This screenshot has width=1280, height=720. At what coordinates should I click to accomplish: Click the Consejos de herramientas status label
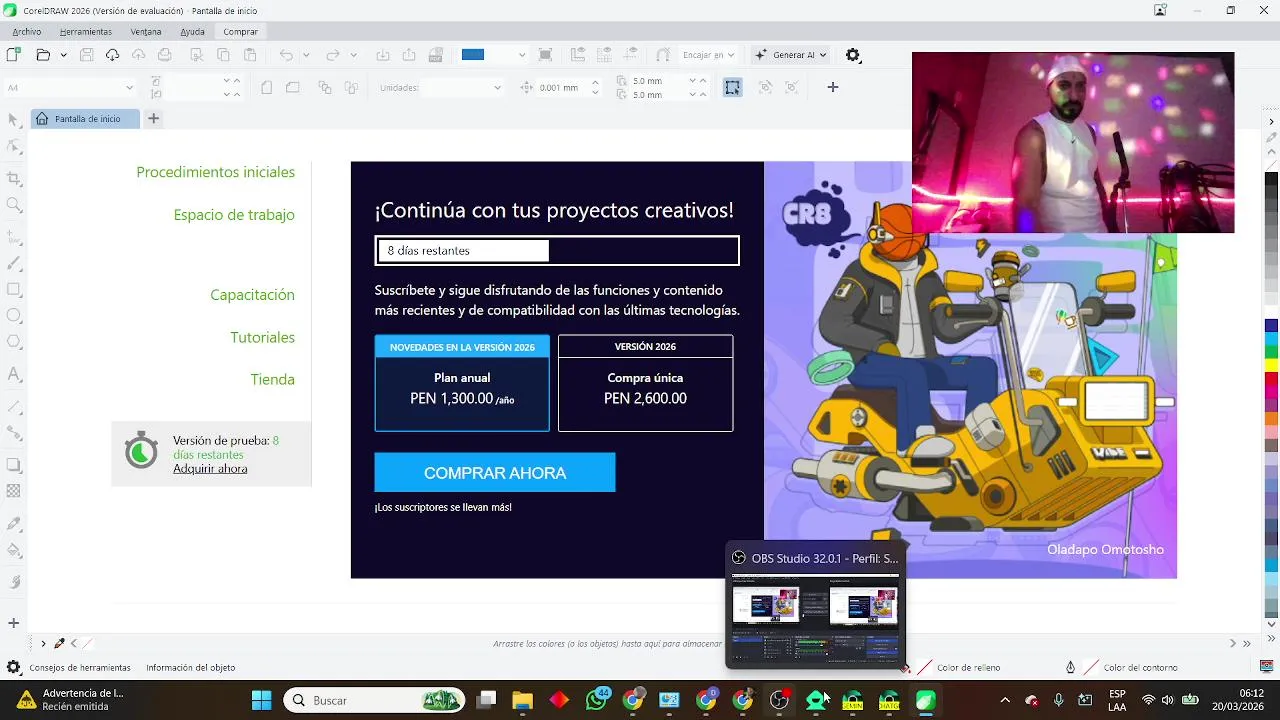click(x=80, y=667)
